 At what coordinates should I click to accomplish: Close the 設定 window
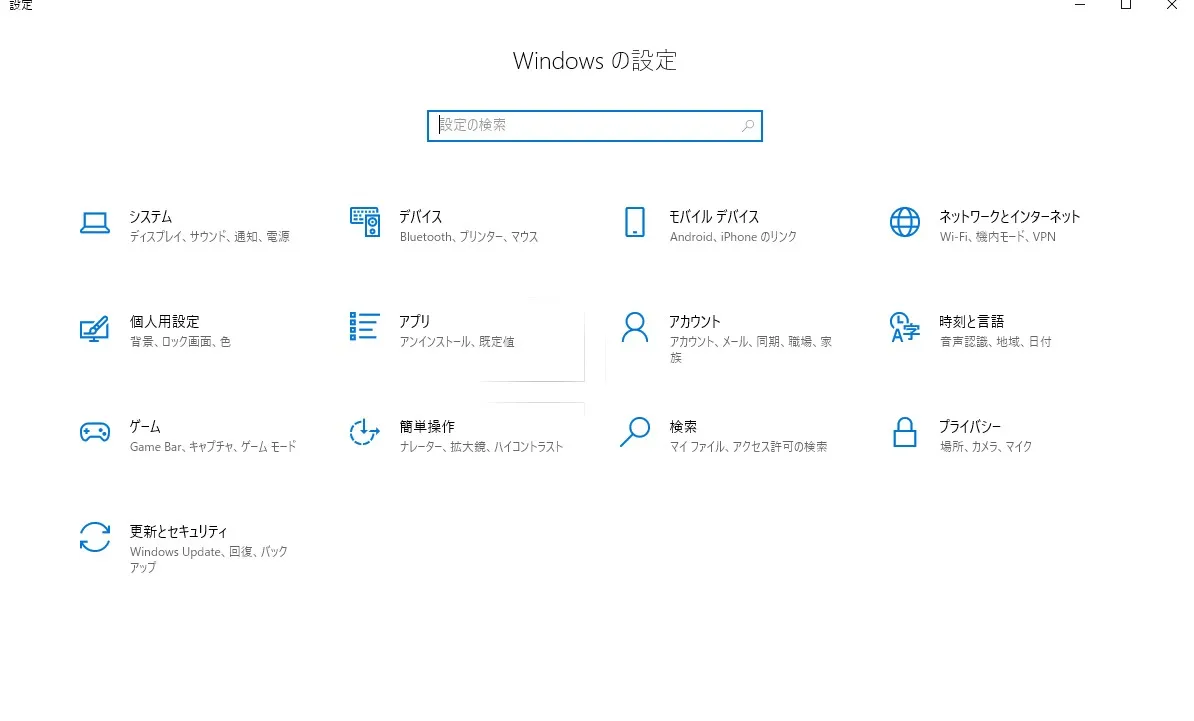[1172, 5]
